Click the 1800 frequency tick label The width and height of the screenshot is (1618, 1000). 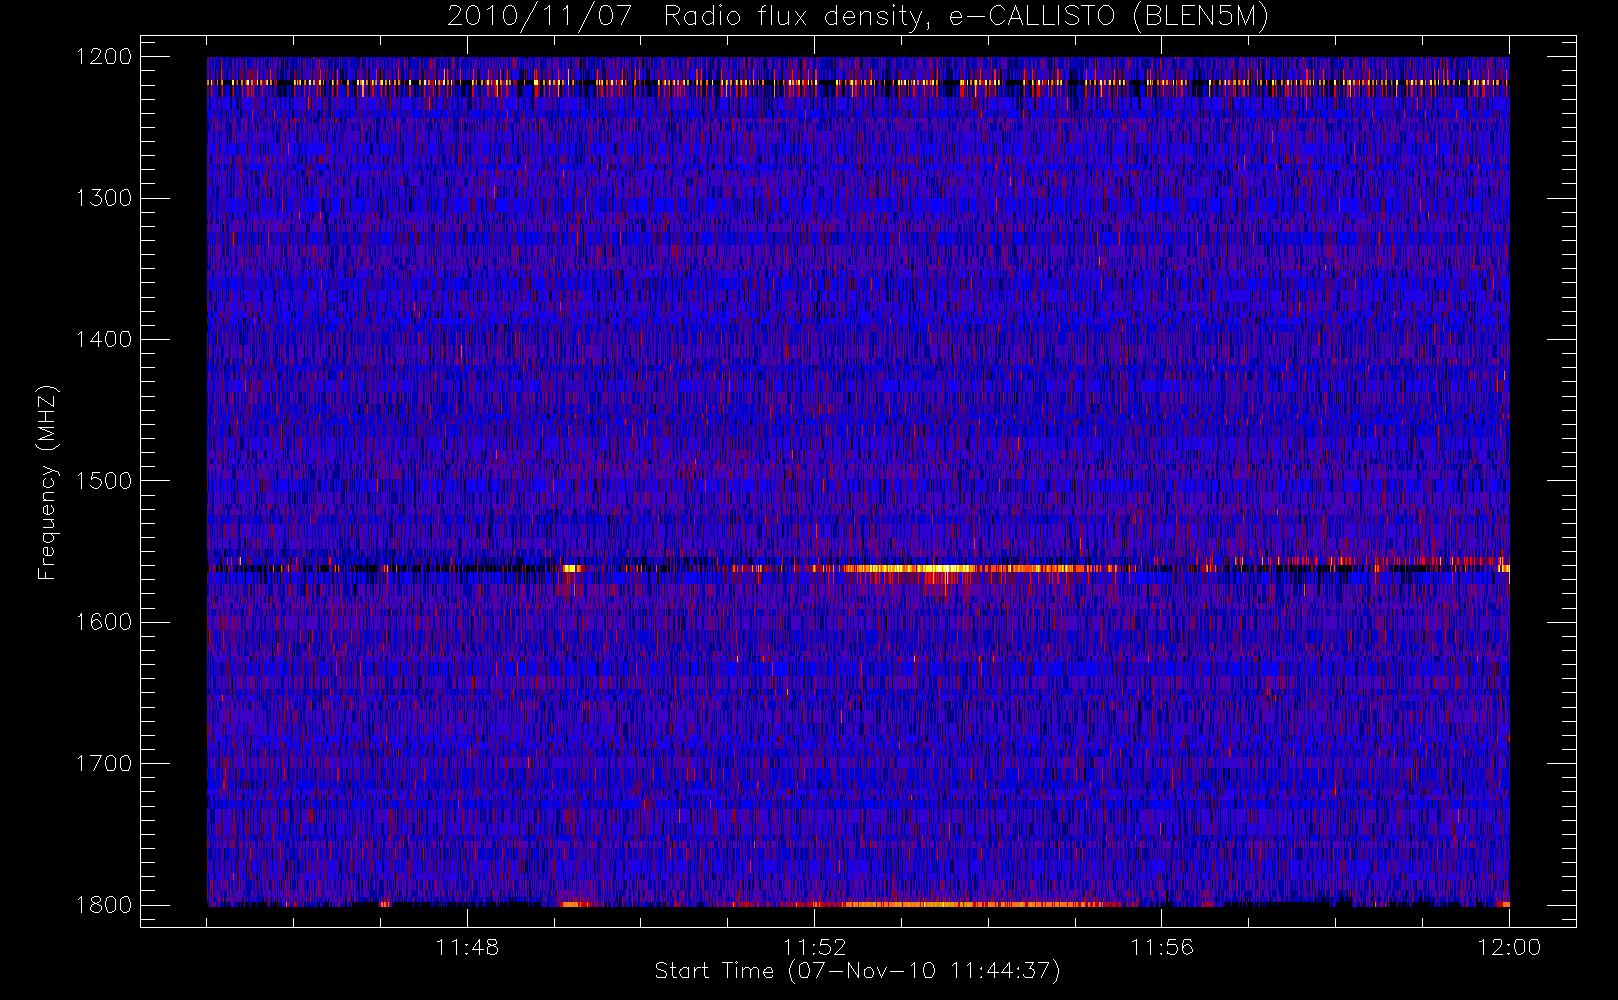pos(104,904)
